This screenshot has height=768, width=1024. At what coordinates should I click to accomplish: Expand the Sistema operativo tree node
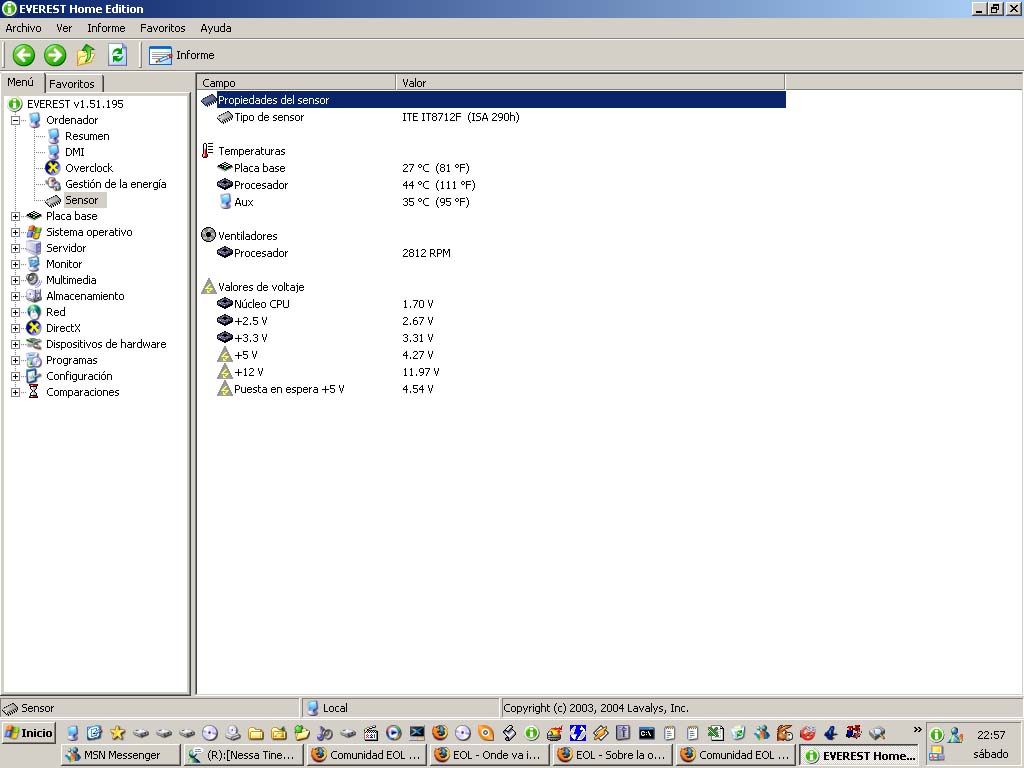(16, 232)
